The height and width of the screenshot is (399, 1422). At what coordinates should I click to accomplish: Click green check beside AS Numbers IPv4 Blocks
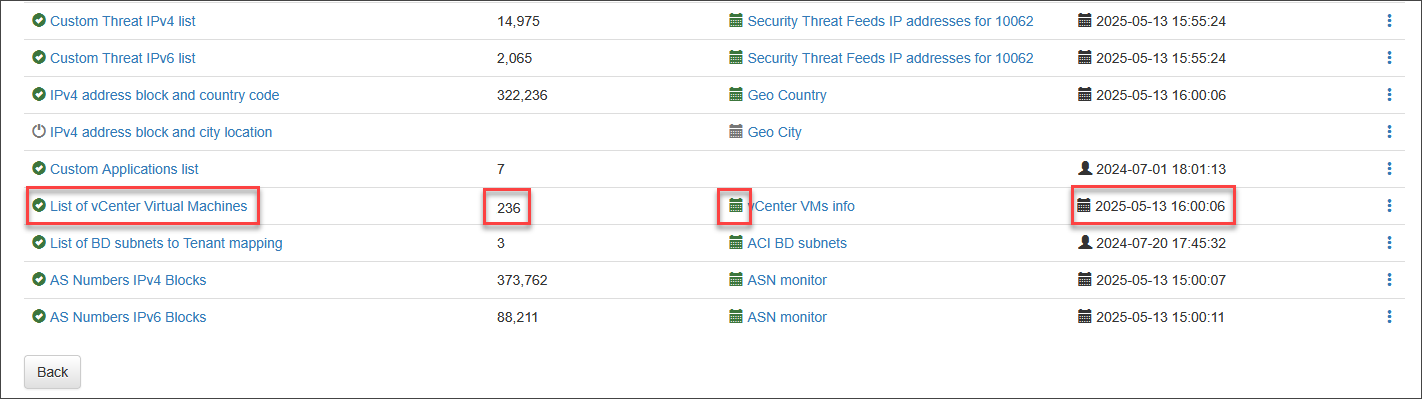[x=39, y=280]
